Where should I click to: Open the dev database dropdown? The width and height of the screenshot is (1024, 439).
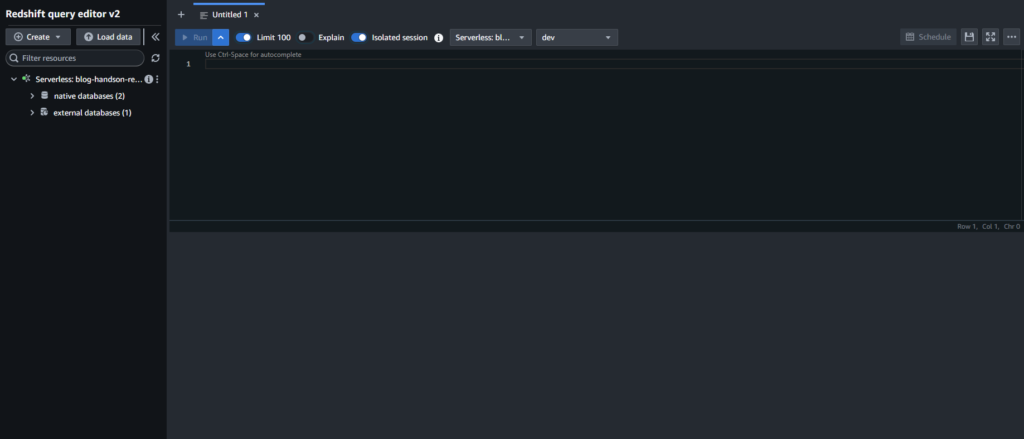577,37
